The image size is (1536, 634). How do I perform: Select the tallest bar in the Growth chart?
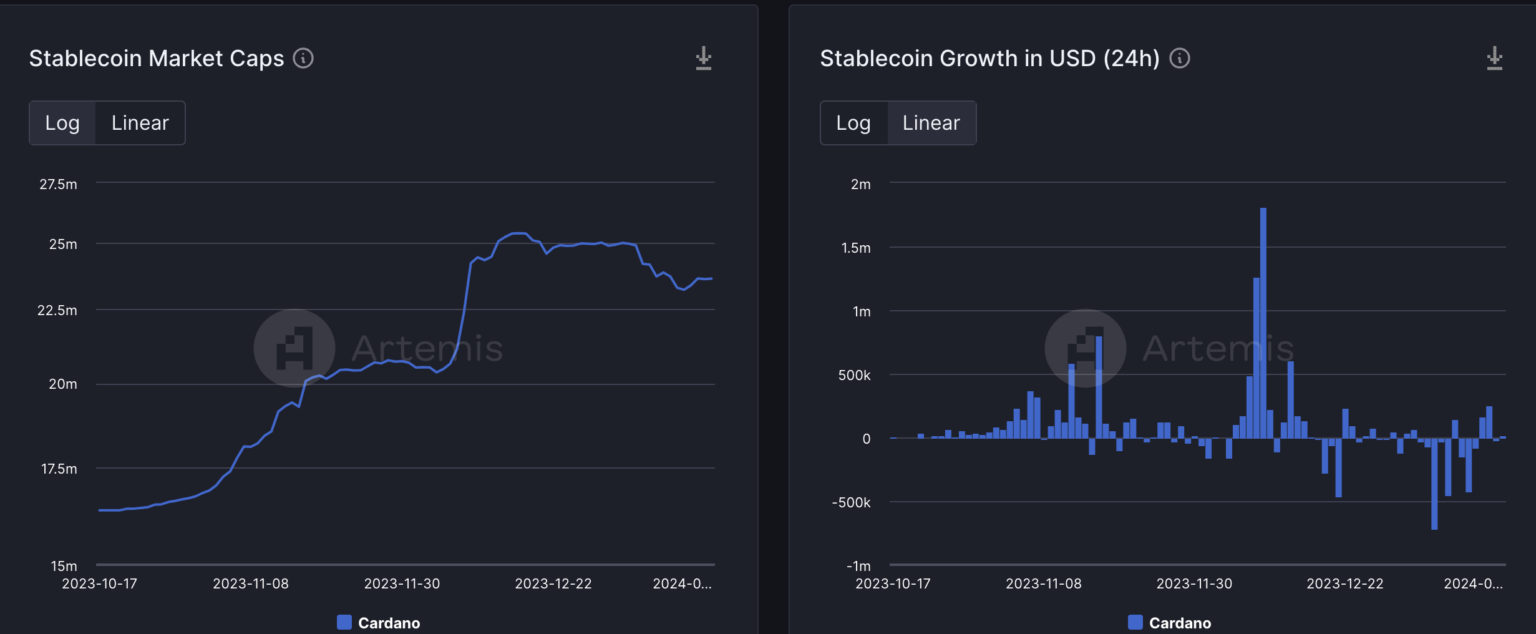(x=1263, y=322)
